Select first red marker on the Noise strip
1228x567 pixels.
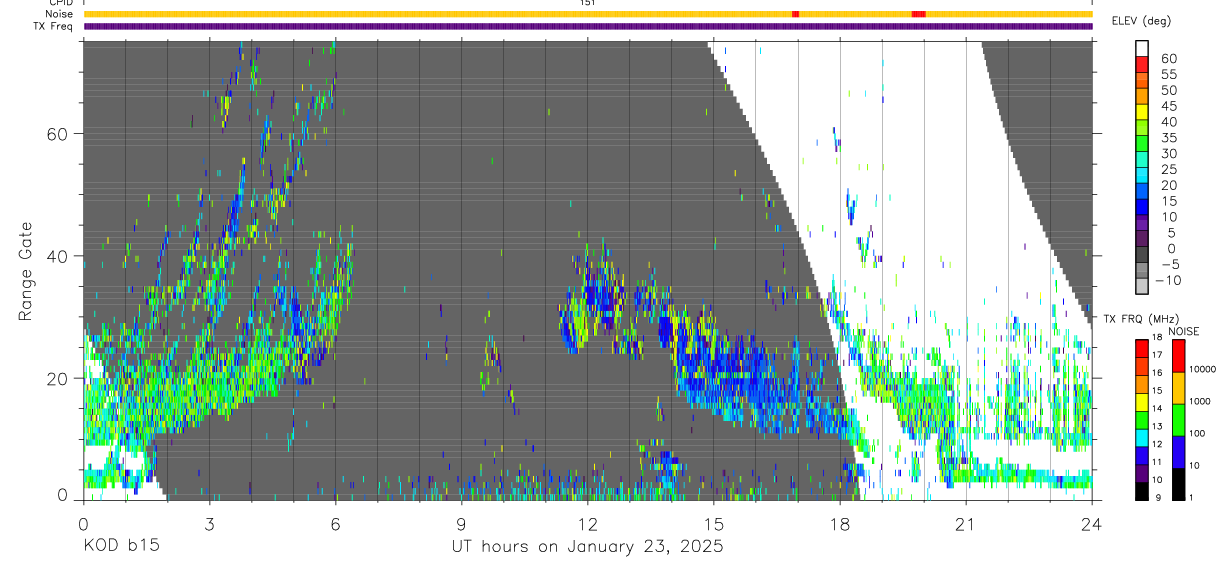click(x=795, y=14)
